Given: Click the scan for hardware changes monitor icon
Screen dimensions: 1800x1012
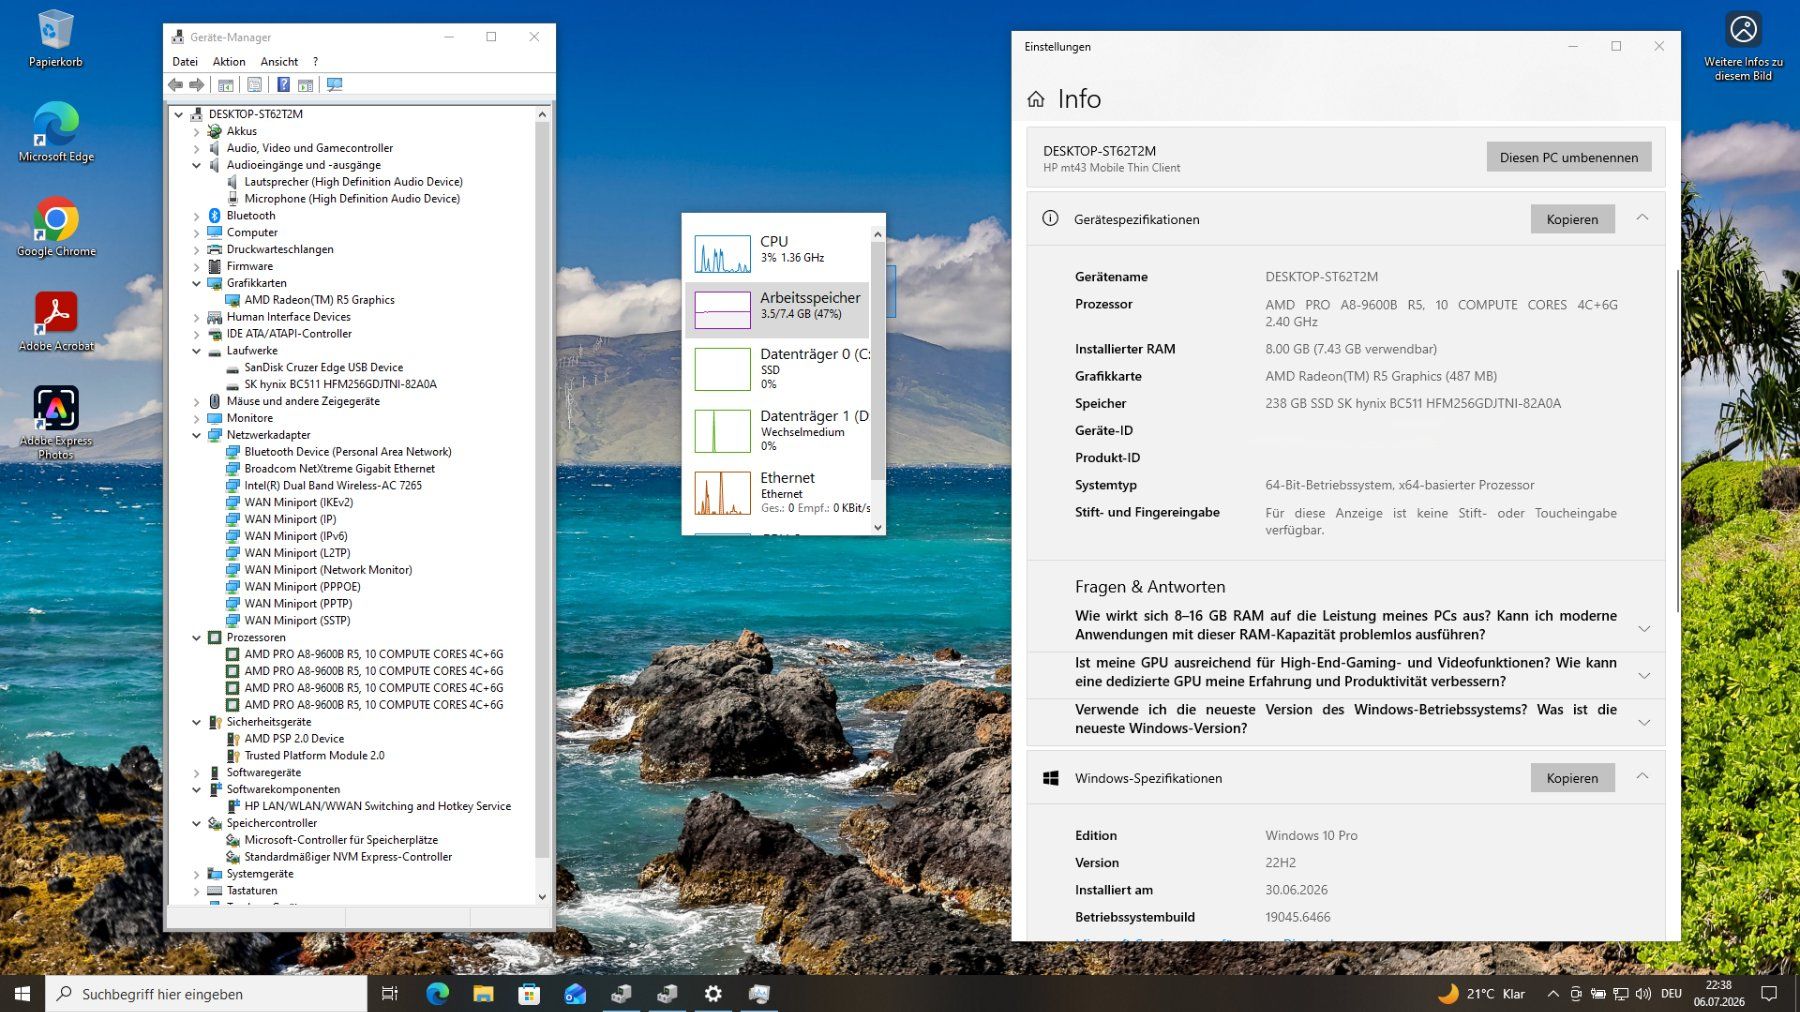Looking at the screenshot, I should click(x=334, y=85).
